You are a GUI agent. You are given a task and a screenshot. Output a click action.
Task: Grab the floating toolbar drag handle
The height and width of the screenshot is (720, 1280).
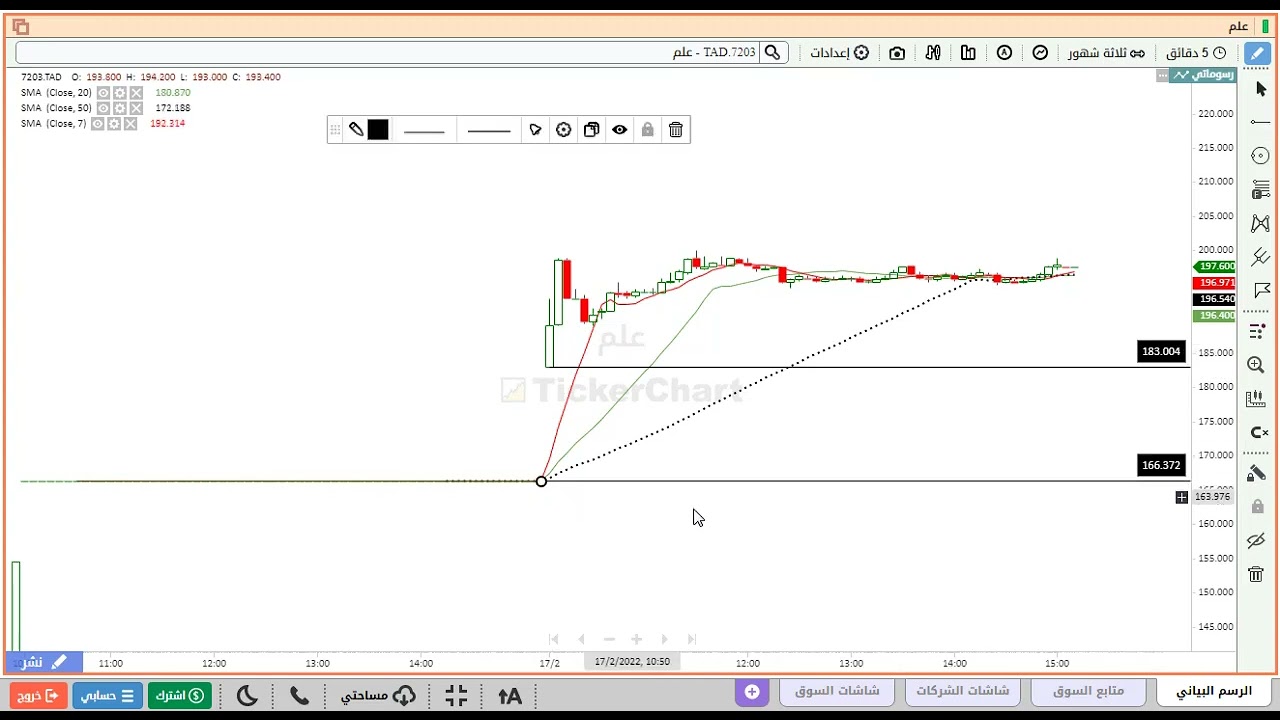(x=336, y=130)
